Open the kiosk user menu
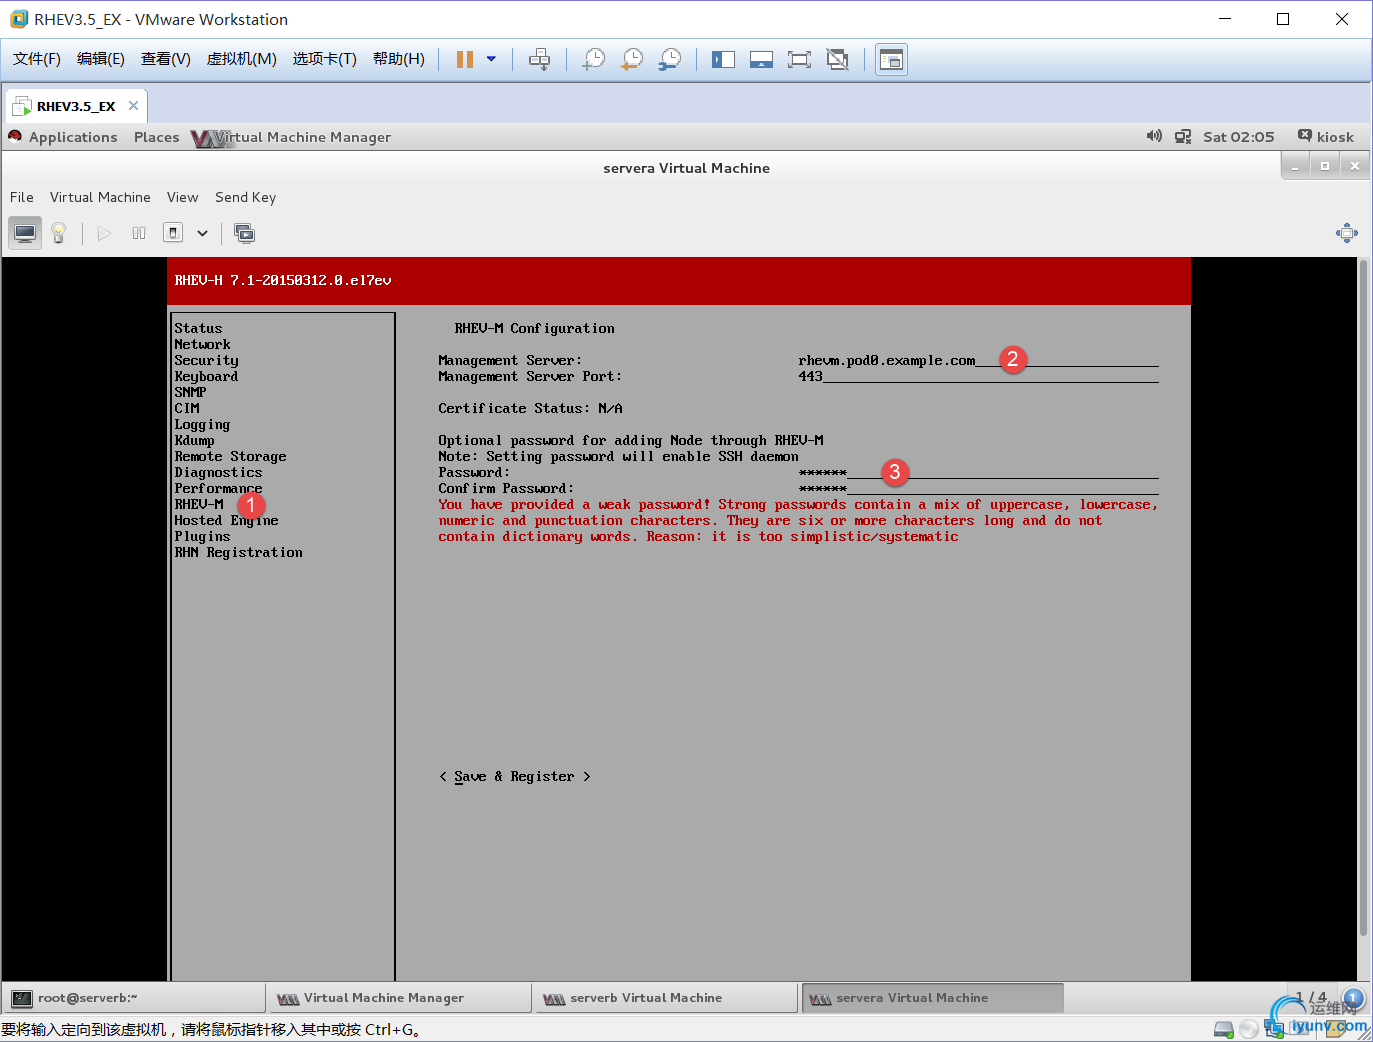Viewport: 1373px width, 1042px height. click(x=1326, y=137)
